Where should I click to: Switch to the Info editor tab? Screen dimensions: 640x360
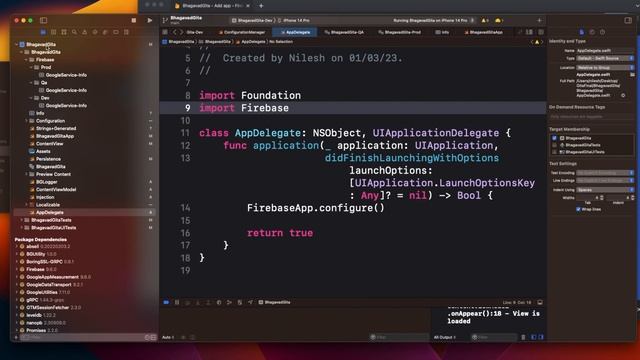pyautogui.click(x=442, y=32)
